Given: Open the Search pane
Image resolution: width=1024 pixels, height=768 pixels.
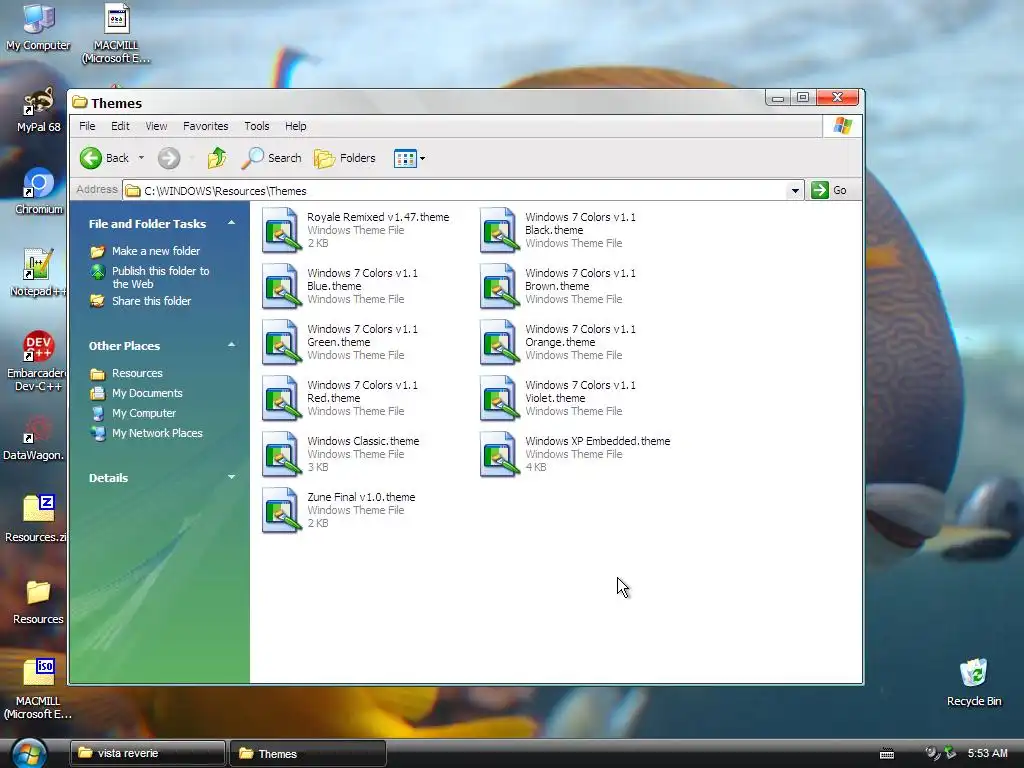Looking at the screenshot, I should (271, 158).
